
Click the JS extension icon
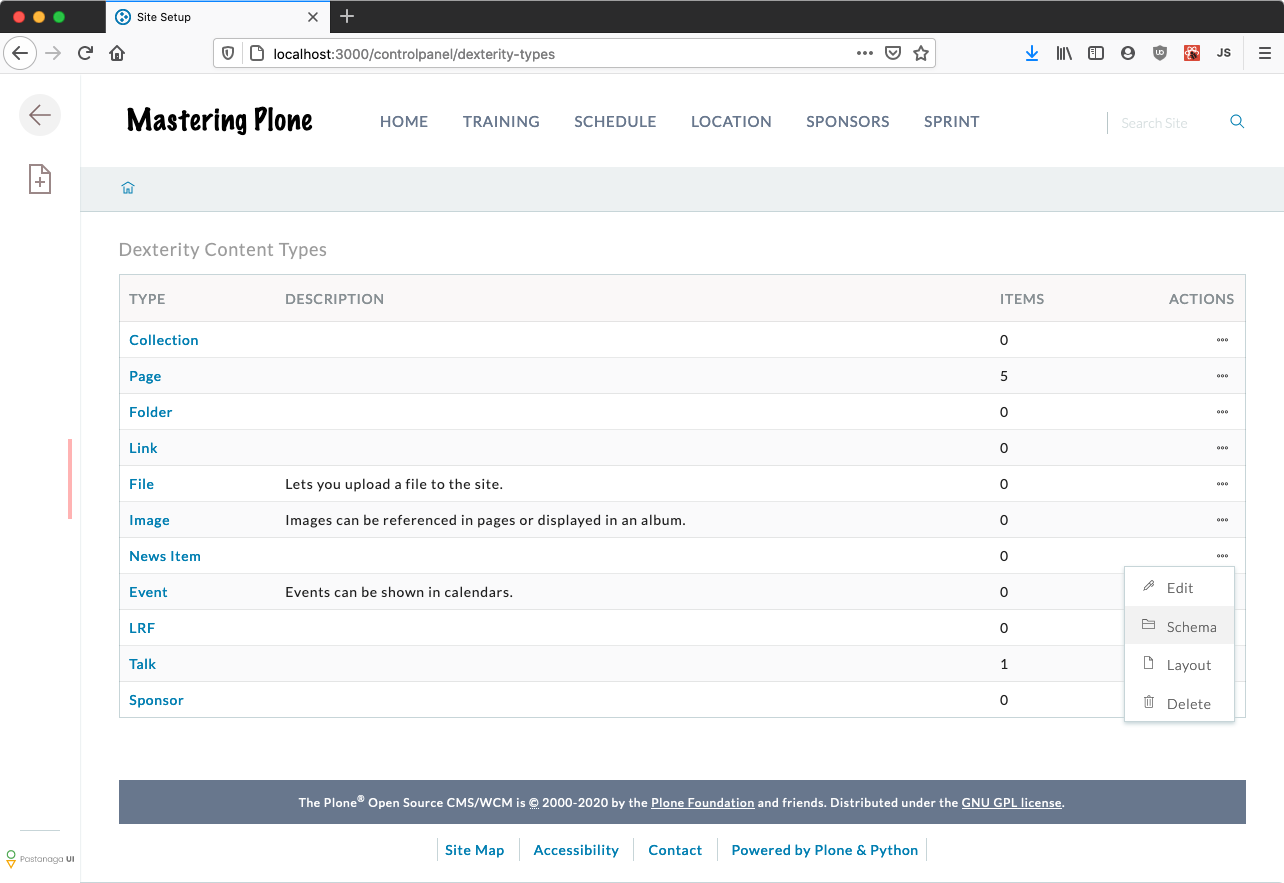click(1224, 53)
